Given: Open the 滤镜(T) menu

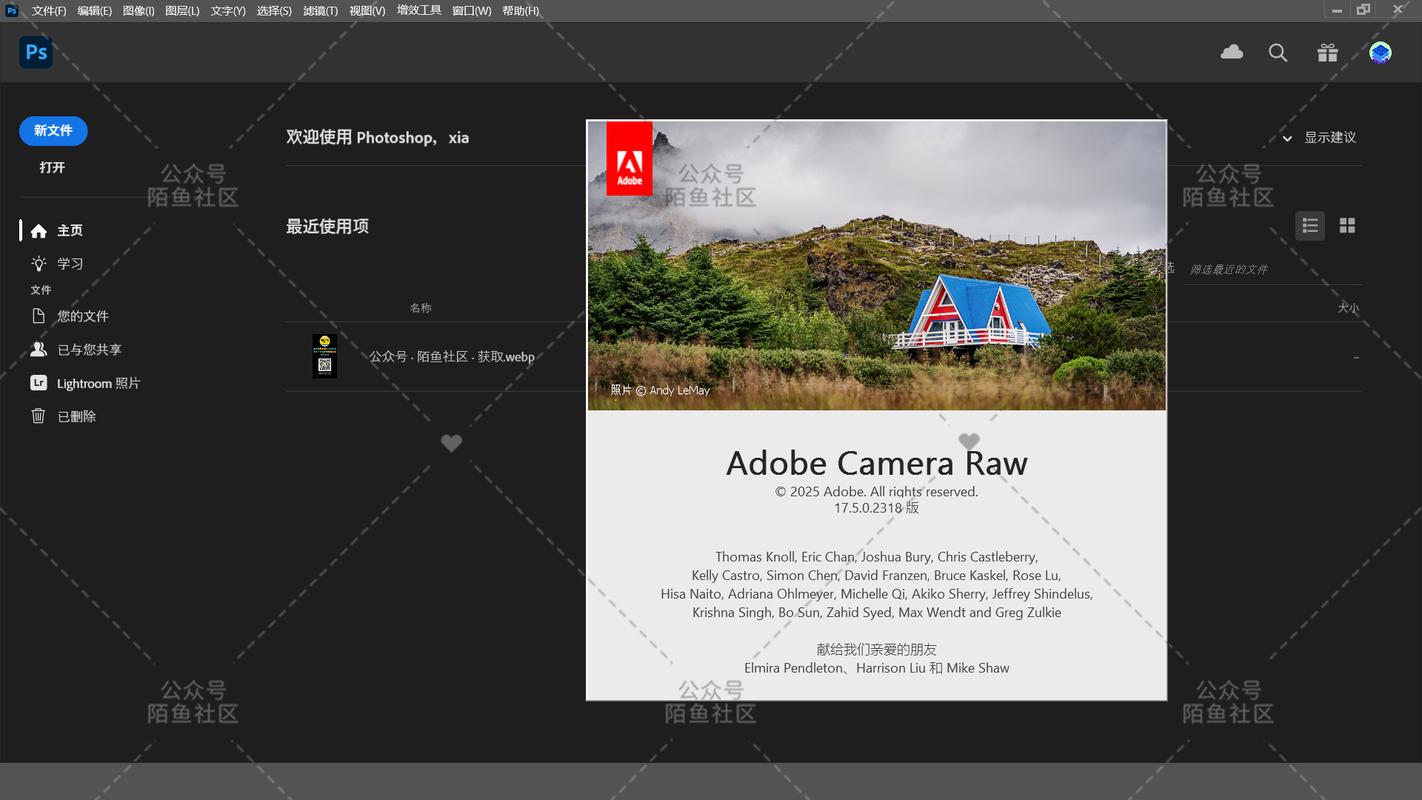Looking at the screenshot, I should (320, 10).
